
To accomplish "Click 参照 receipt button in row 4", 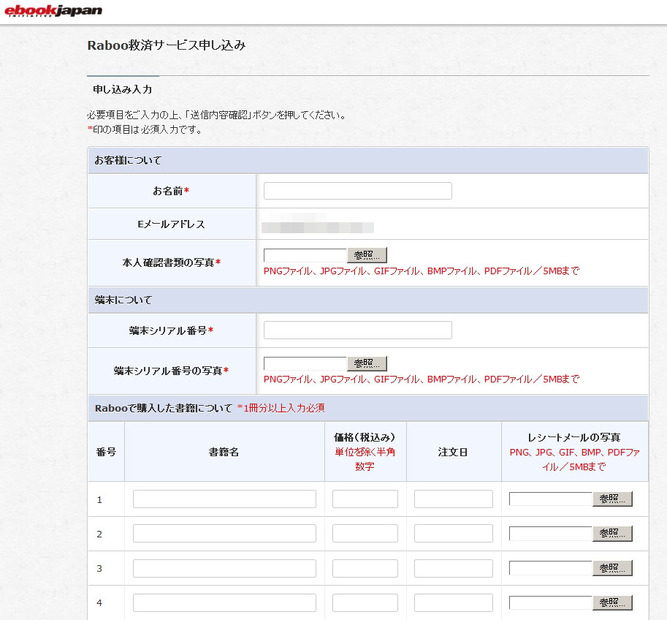I will click(x=613, y=603).
